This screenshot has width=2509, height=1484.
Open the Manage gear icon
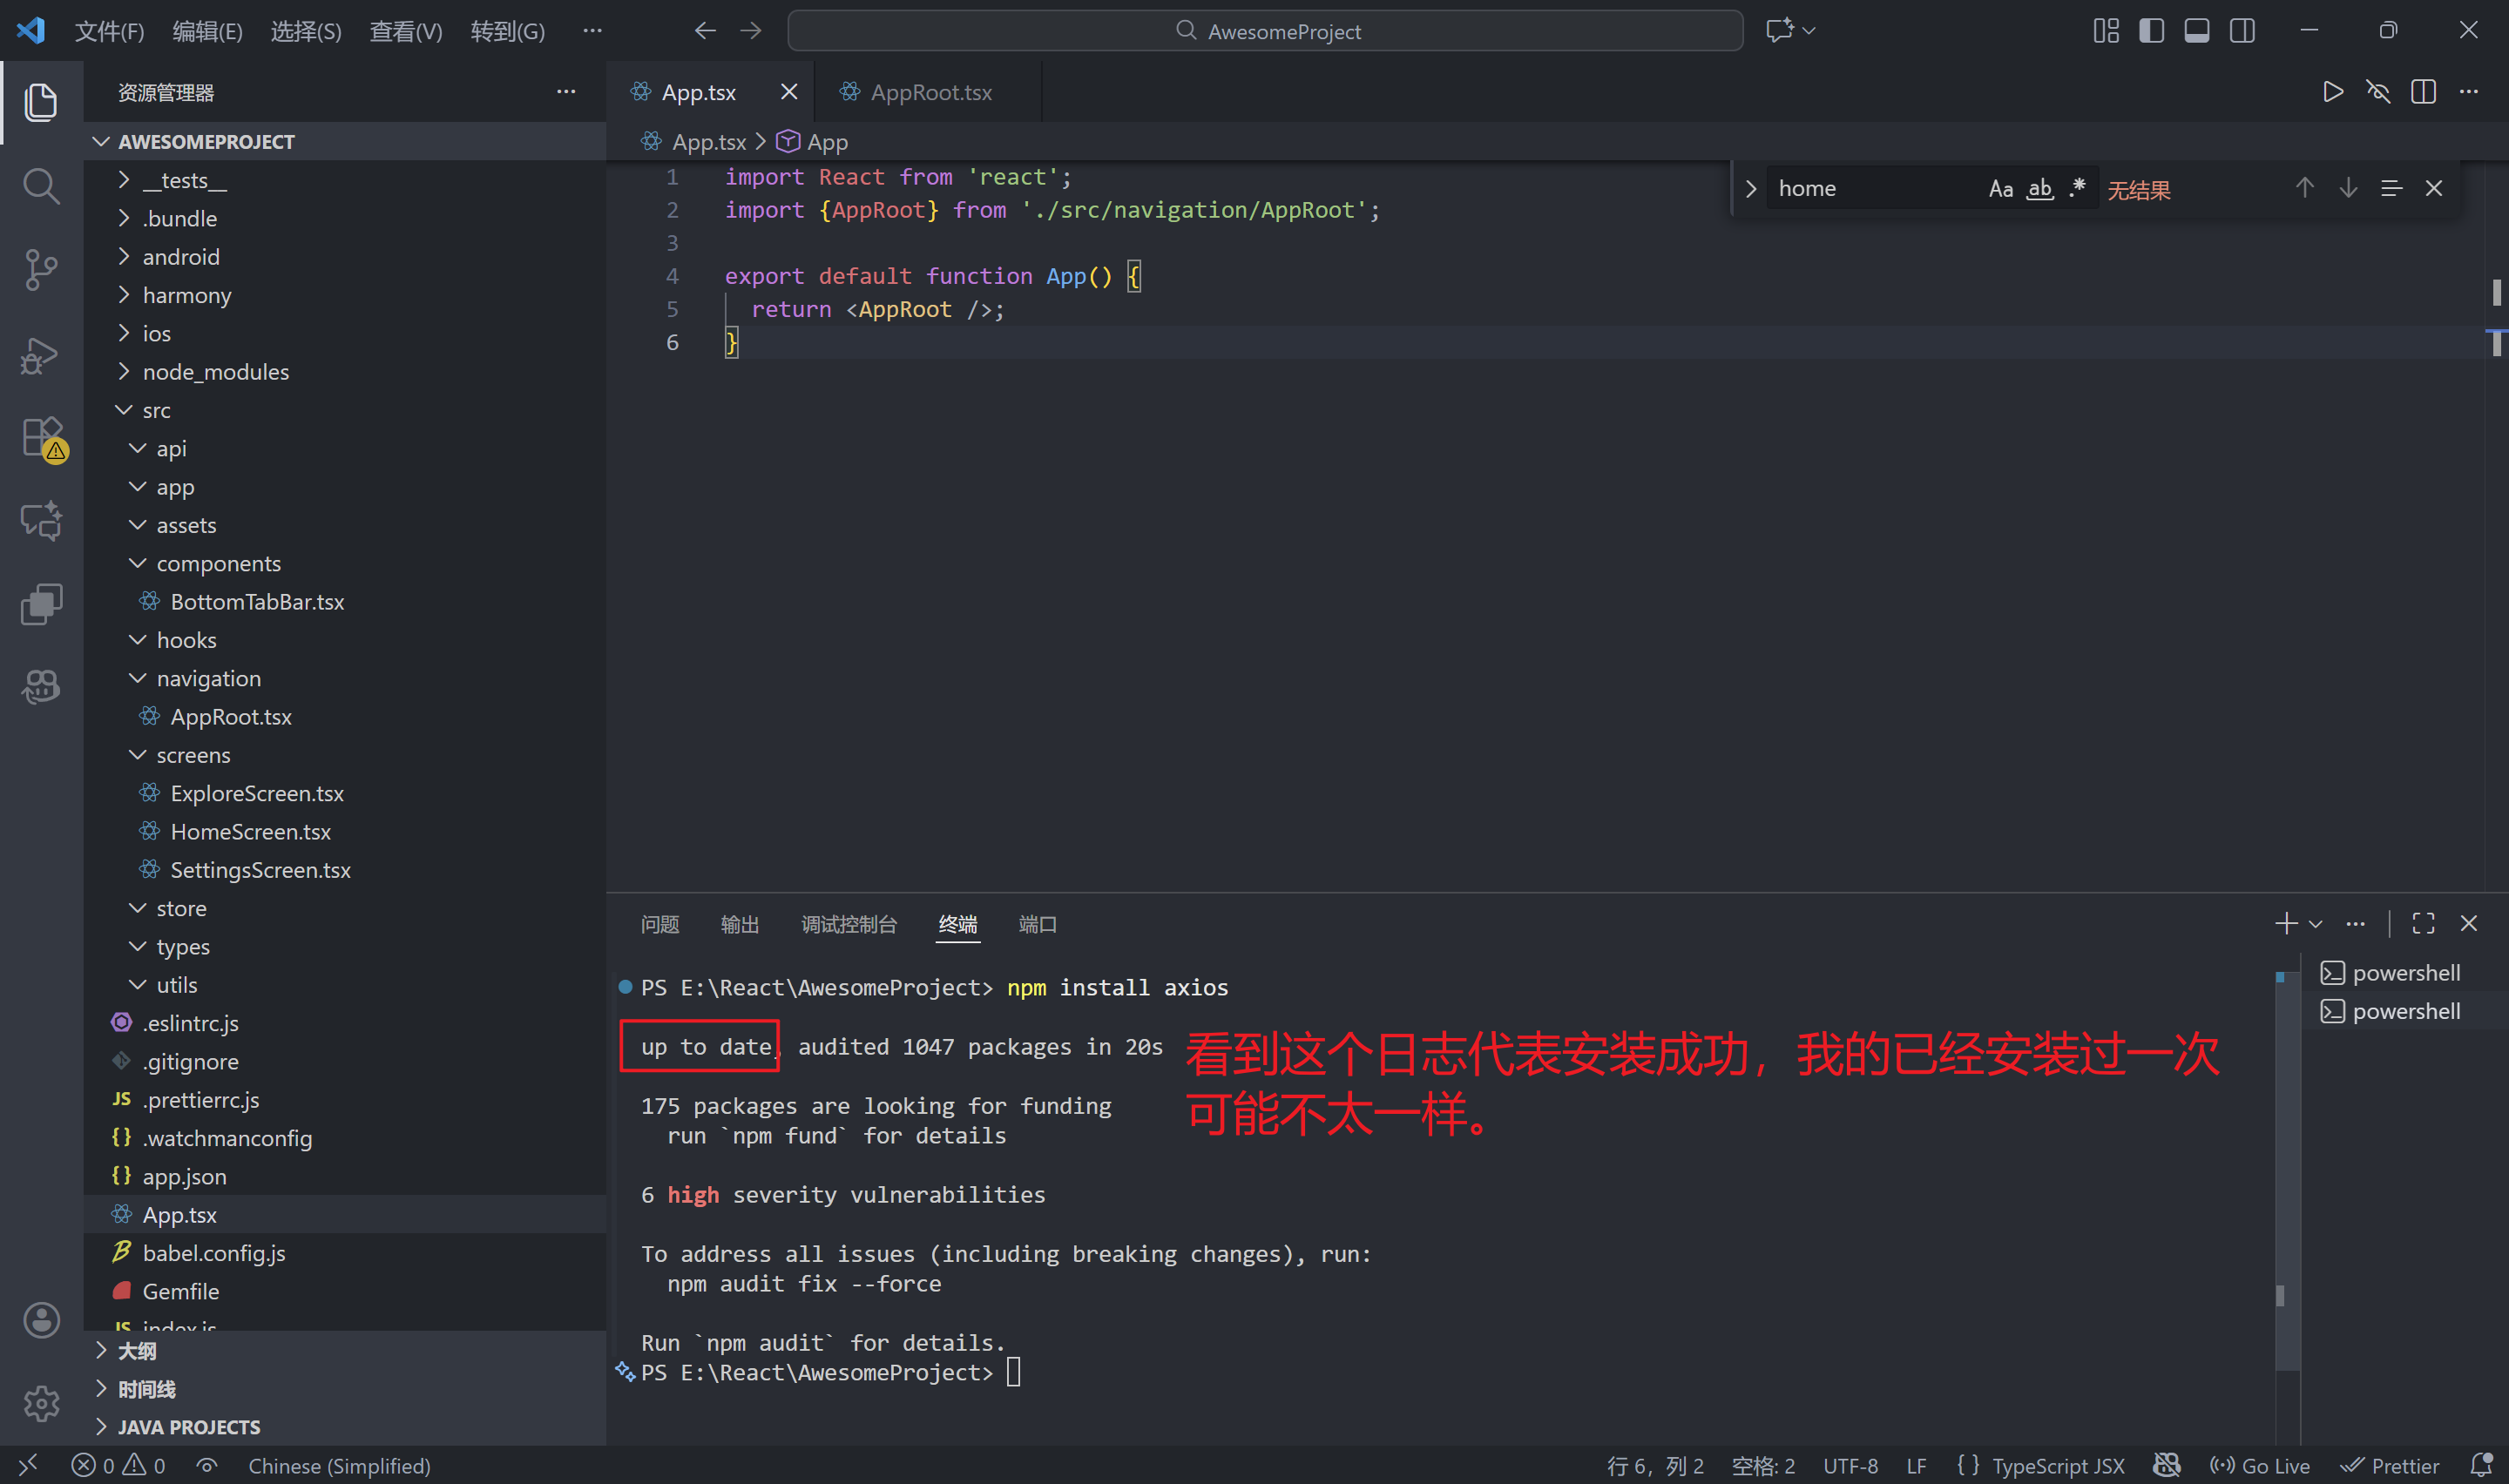click(41, 1403)
